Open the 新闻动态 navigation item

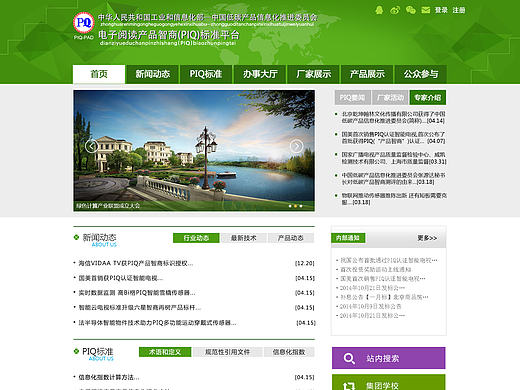click(153, 74)
